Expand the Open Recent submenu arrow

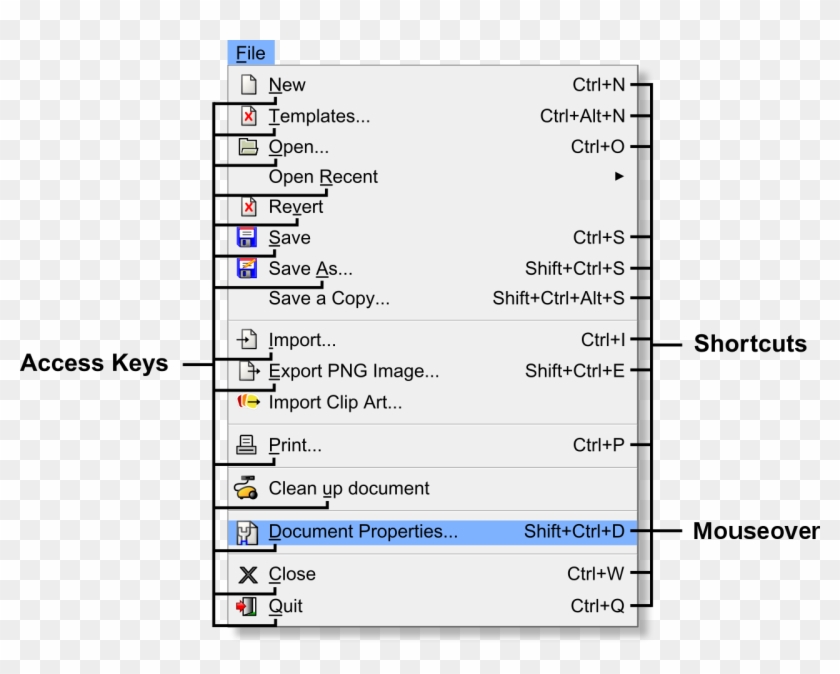tap(619, 176)
